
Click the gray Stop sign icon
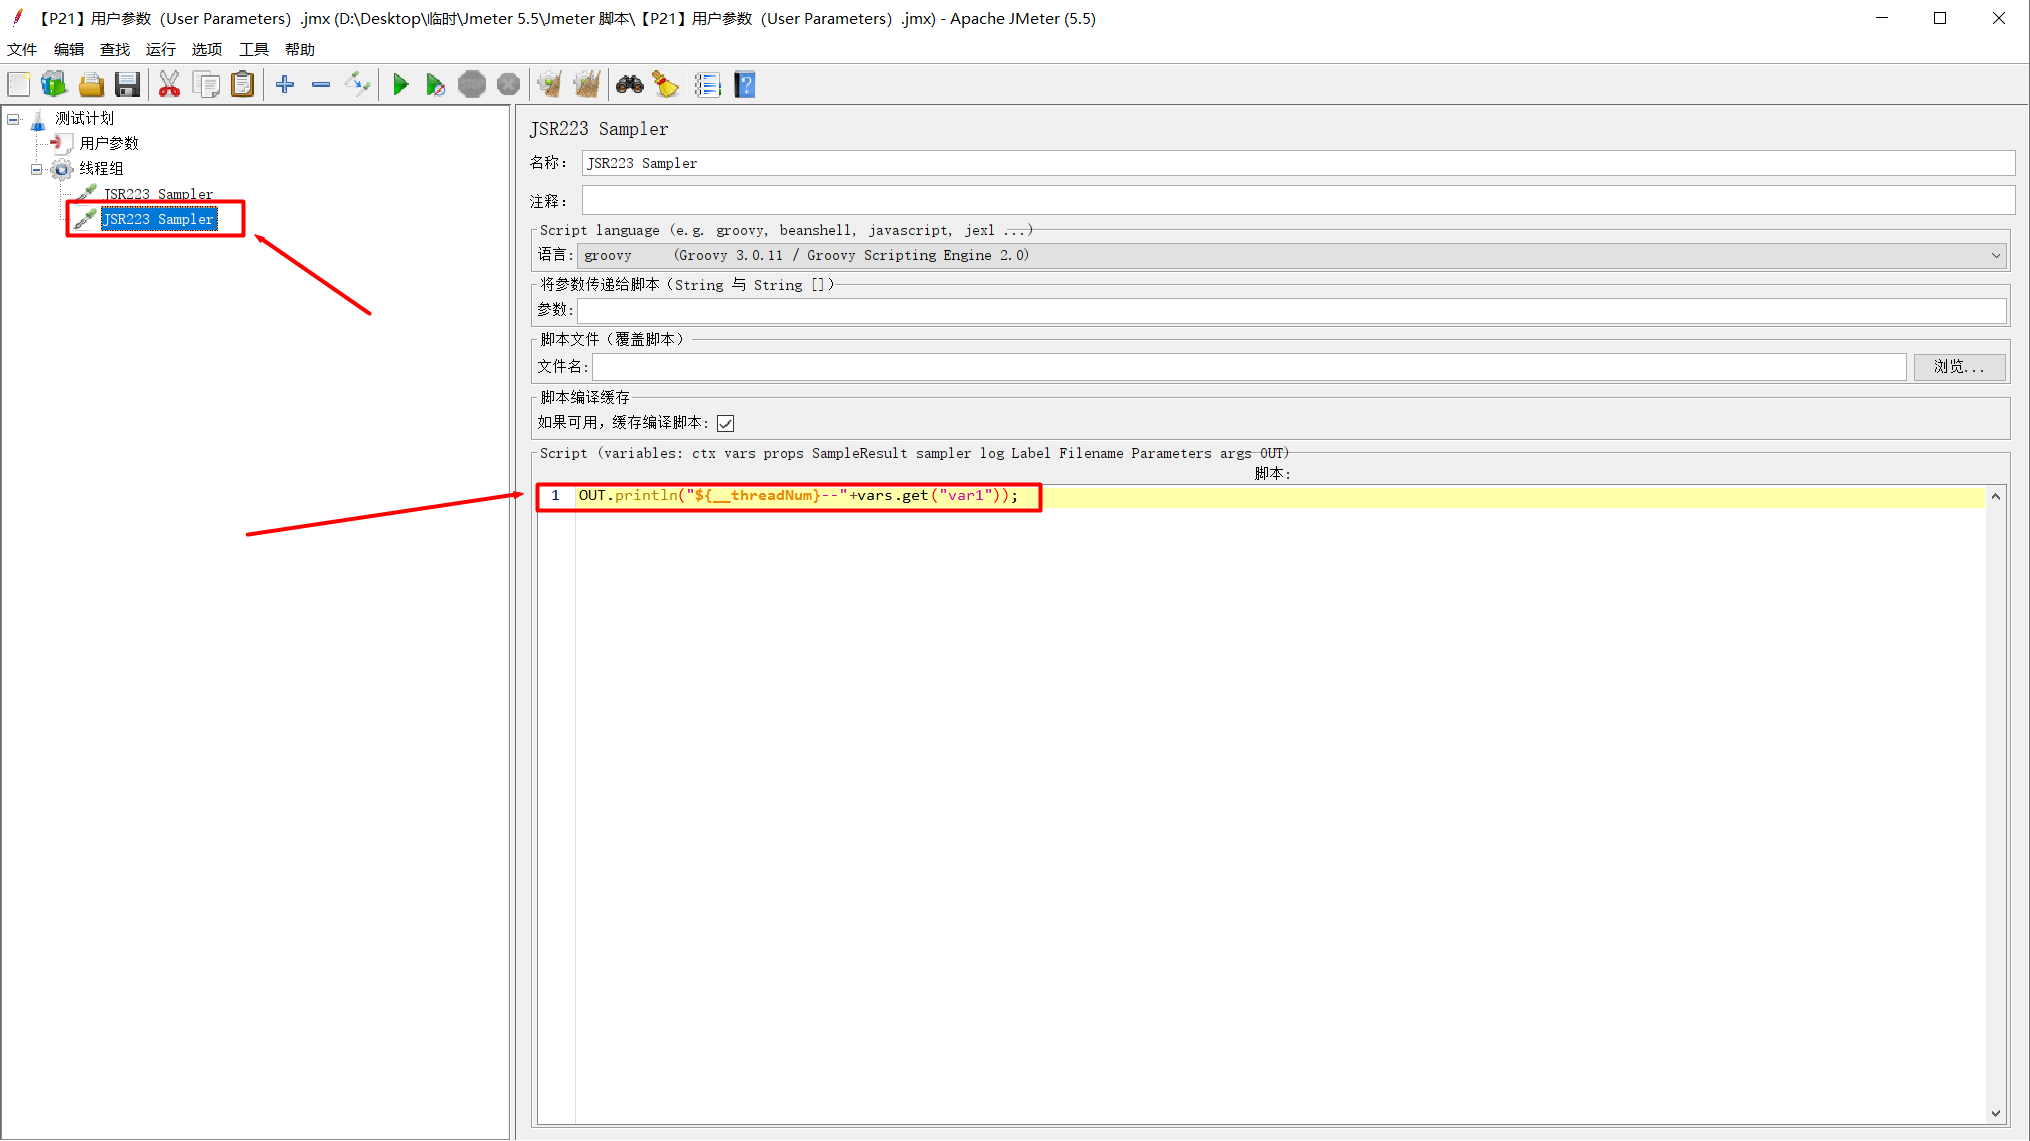pos(472,85)
